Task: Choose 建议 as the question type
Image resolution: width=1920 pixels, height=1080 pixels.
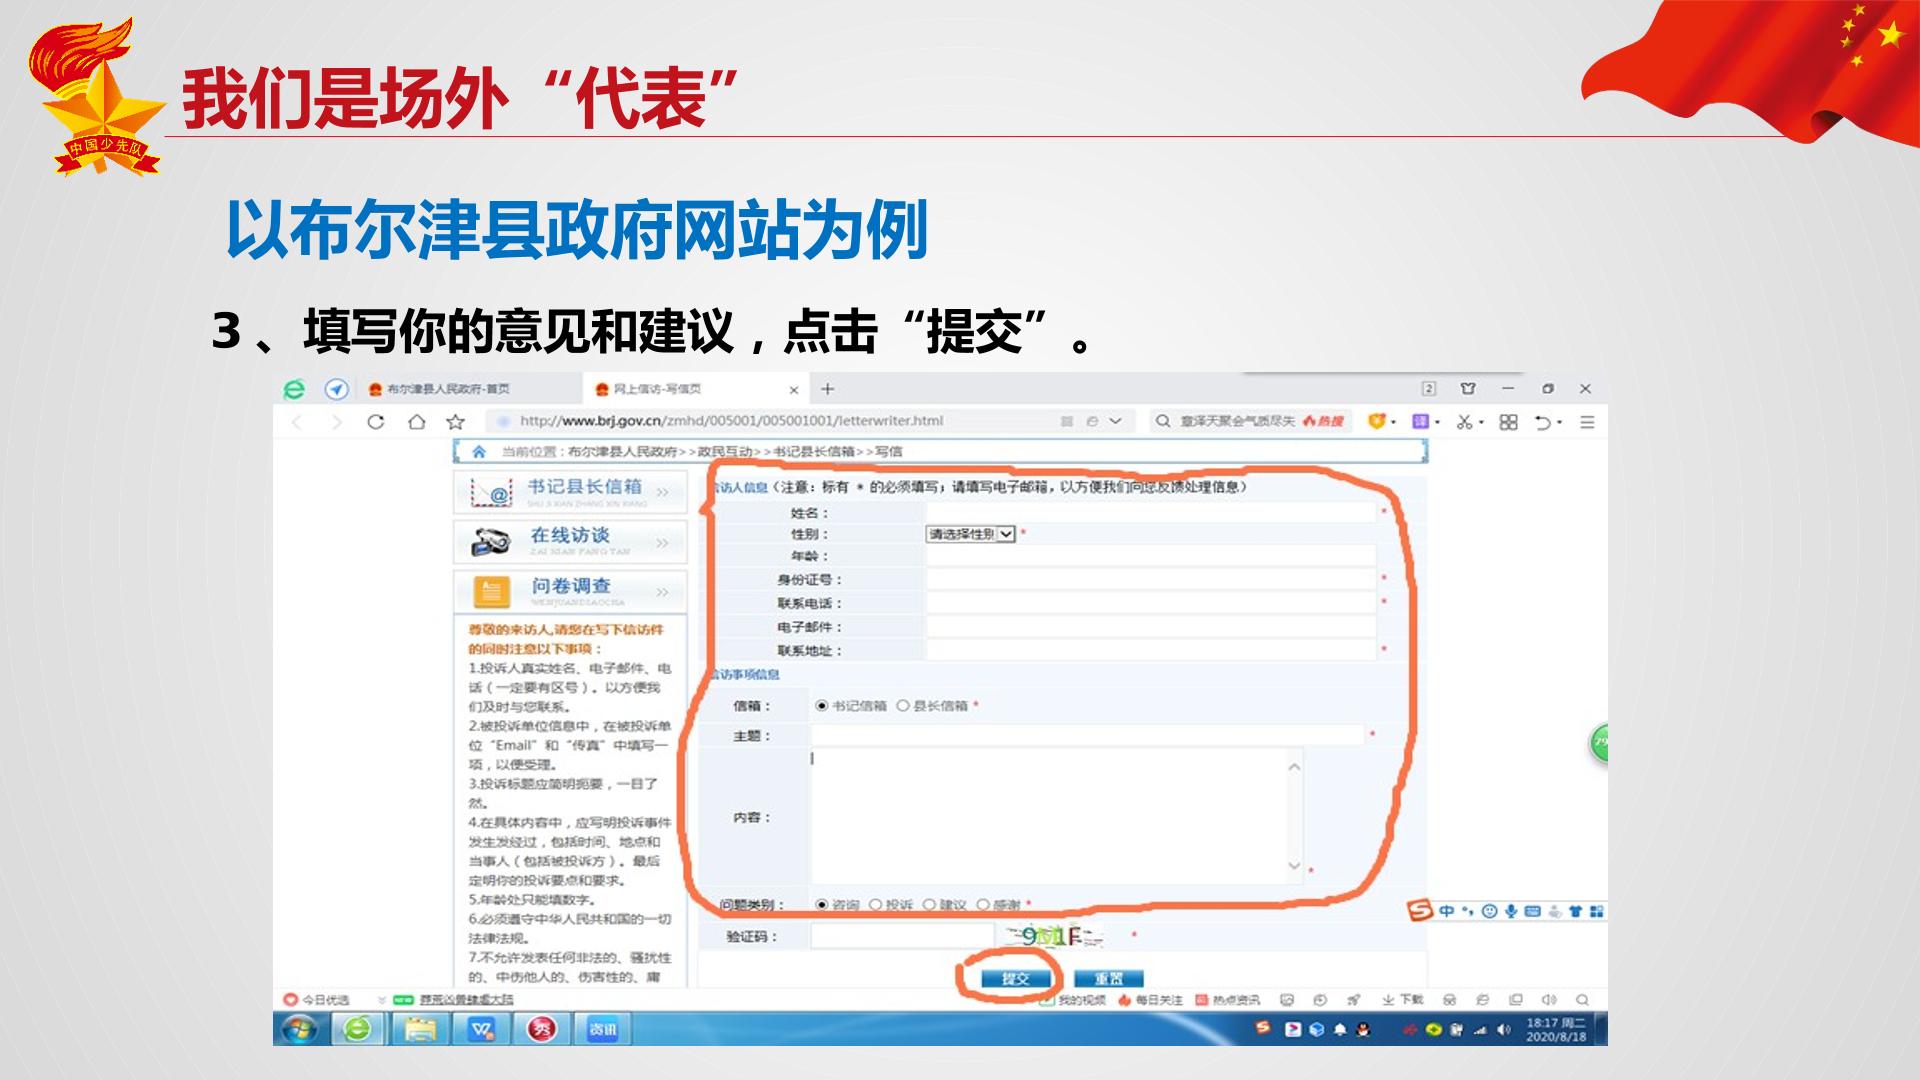Action: (x=929, y=905)
